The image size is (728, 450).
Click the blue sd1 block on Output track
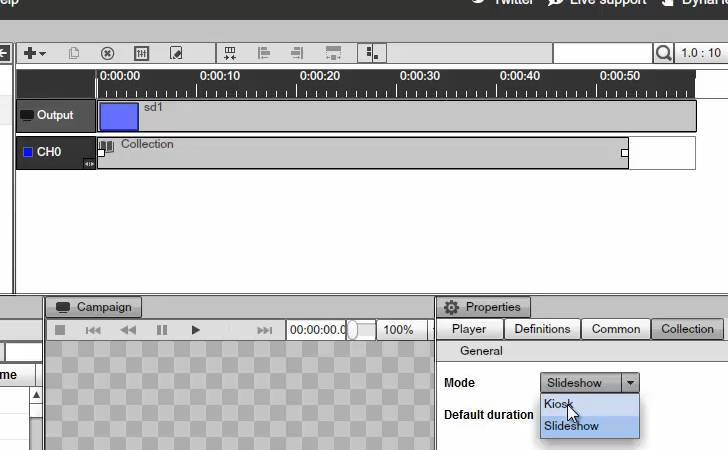pyautogui.click(x=119, y=116)
